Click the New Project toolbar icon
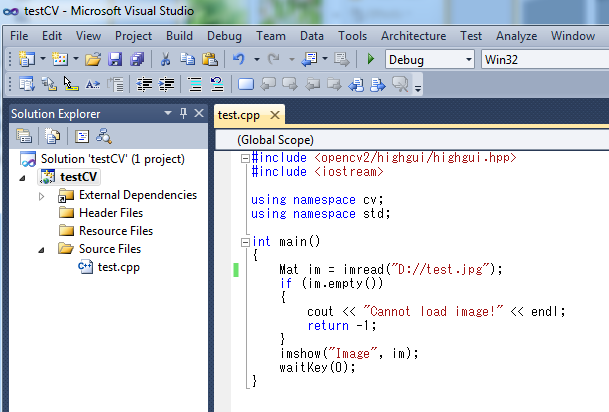Viewport: 609px width, 412px height. [27, 59]
